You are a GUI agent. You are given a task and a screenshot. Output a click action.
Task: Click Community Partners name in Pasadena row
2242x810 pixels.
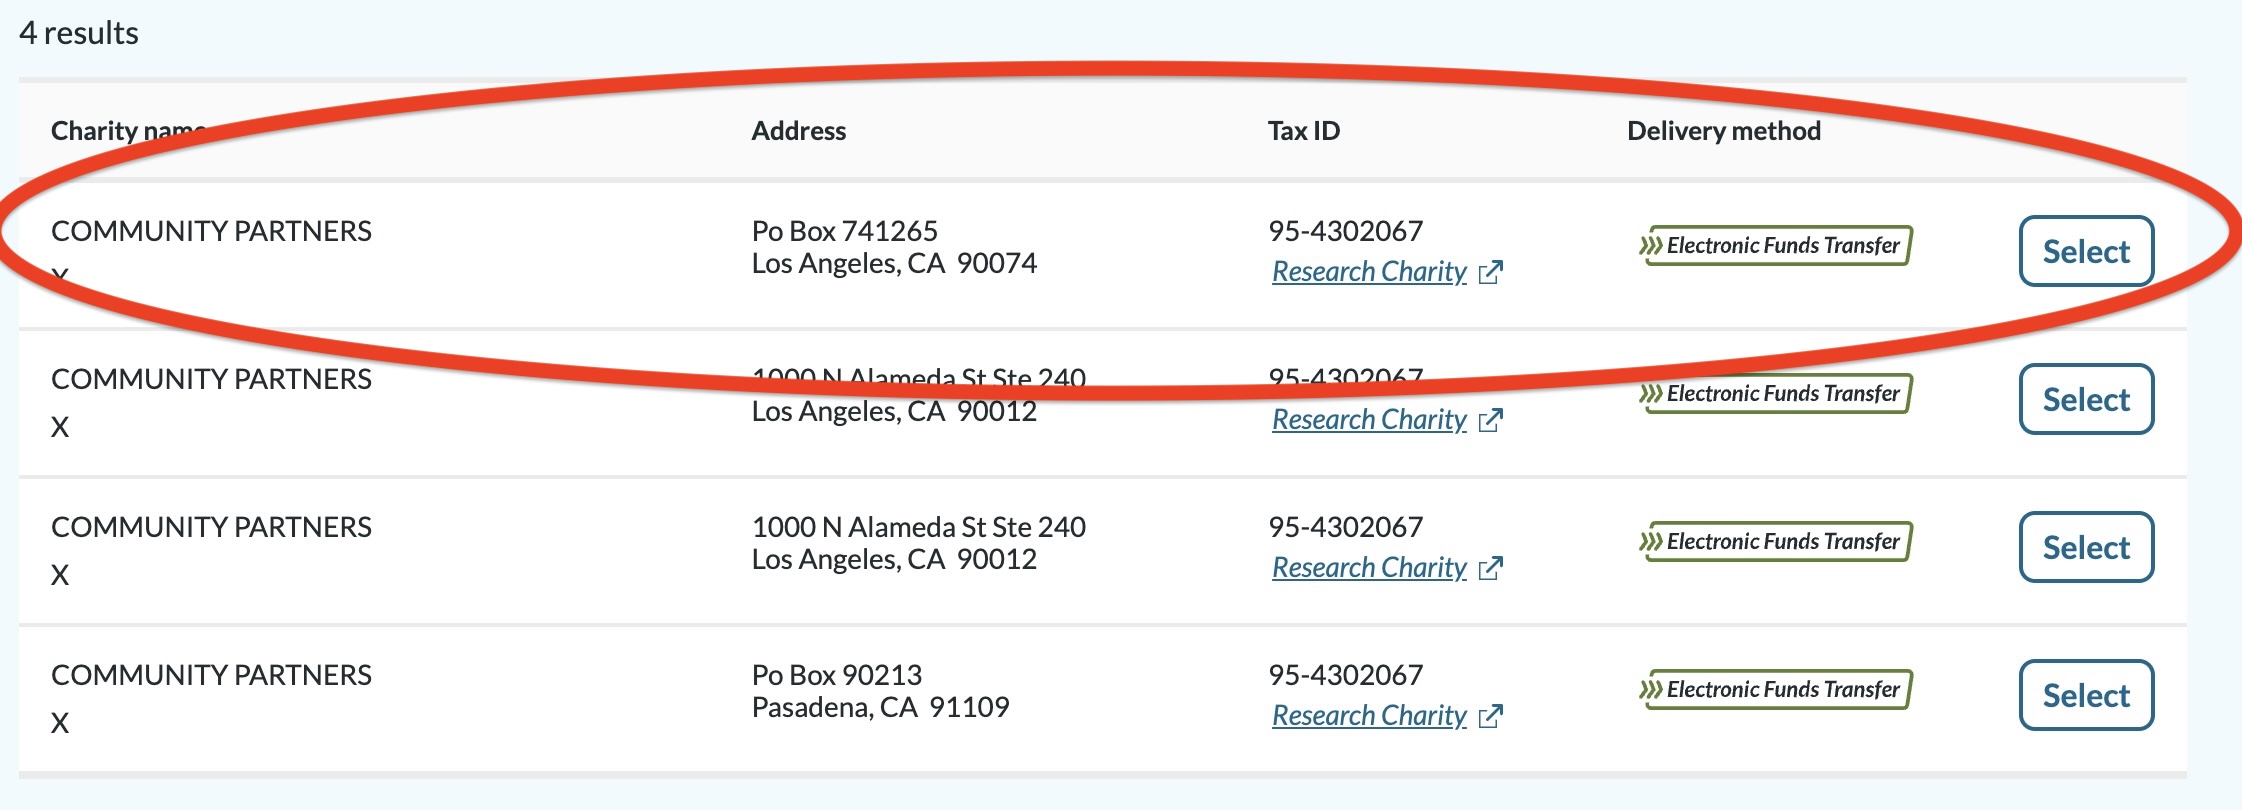click(x=211, y=675)
